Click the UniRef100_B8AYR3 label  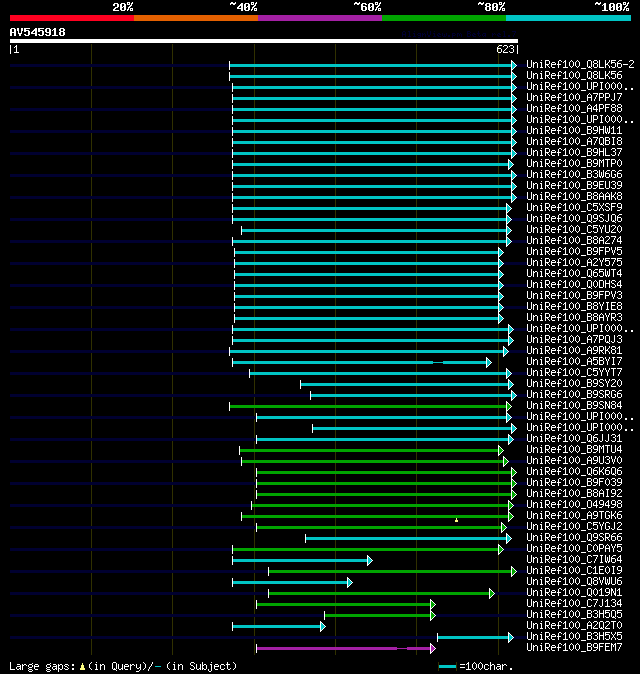pos(574,318)
